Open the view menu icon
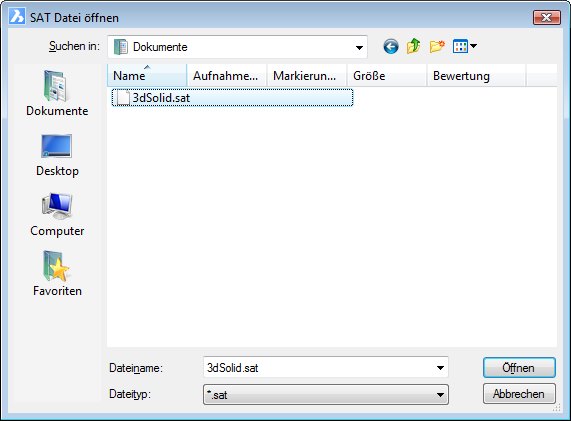Viewport: 571px width, 421px height. [x=464, y=46]
